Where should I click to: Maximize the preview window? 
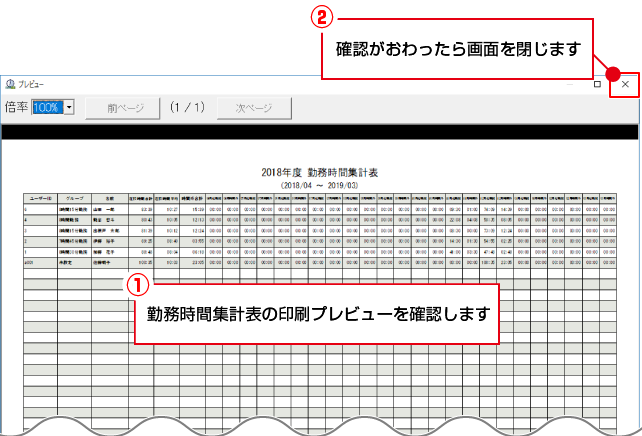pyautogui.click(x=597, y=85)
